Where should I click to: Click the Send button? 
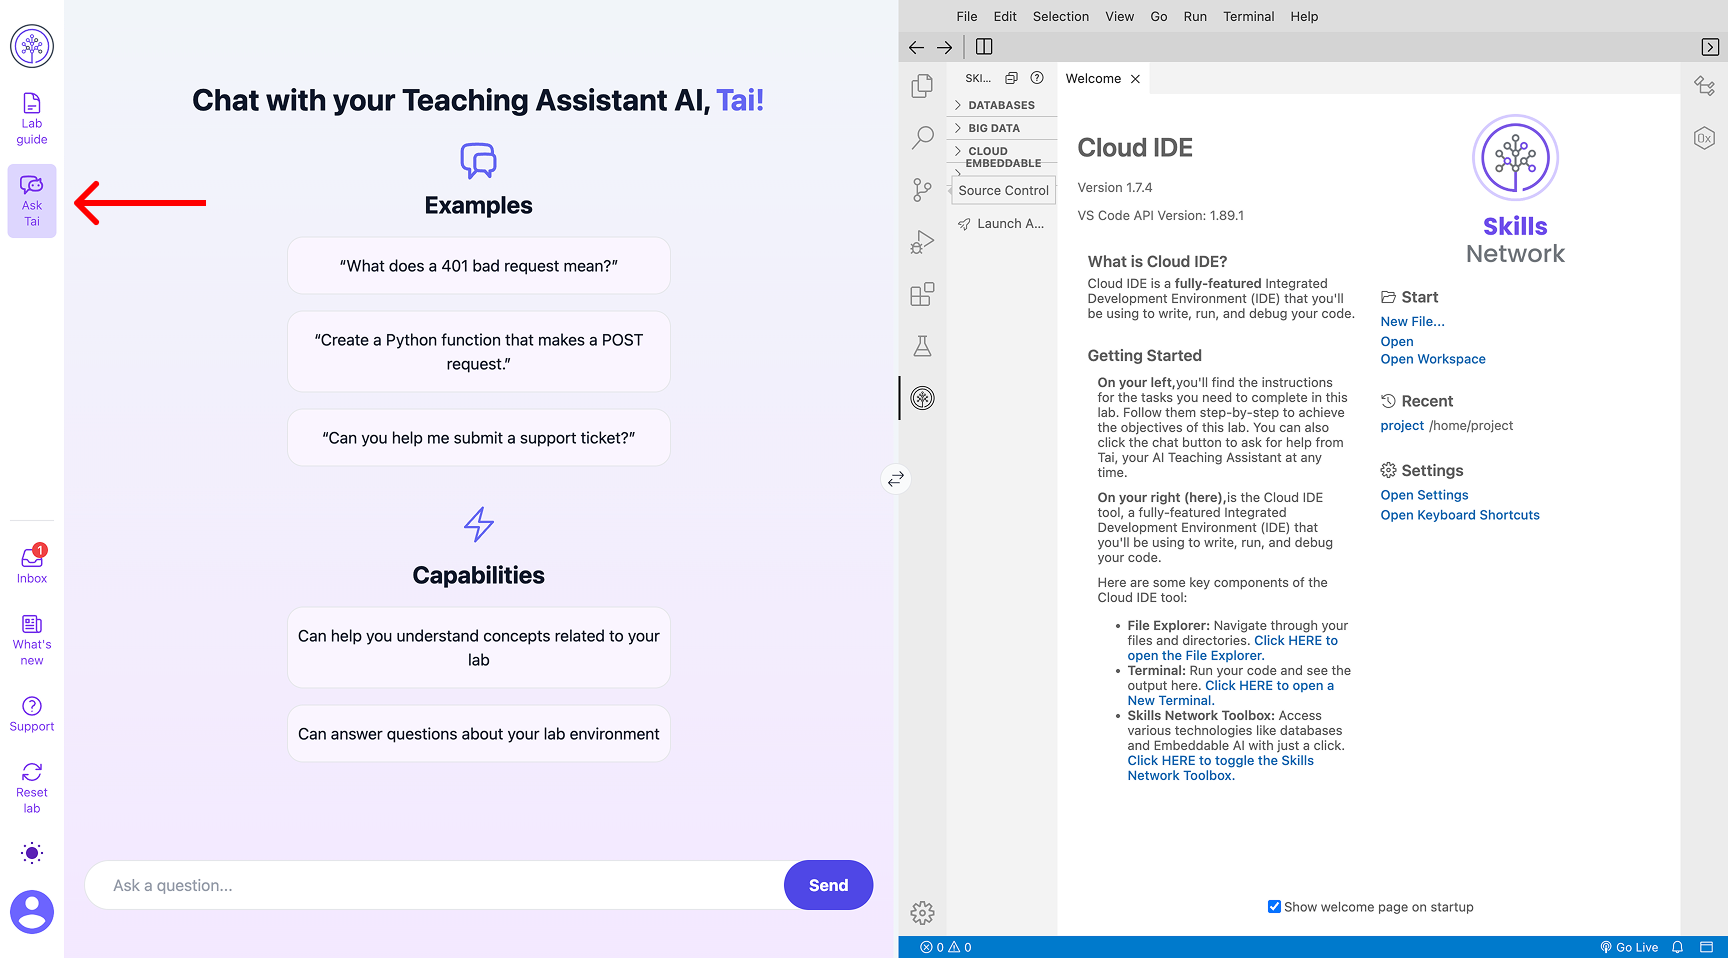[x=828, y=885]
